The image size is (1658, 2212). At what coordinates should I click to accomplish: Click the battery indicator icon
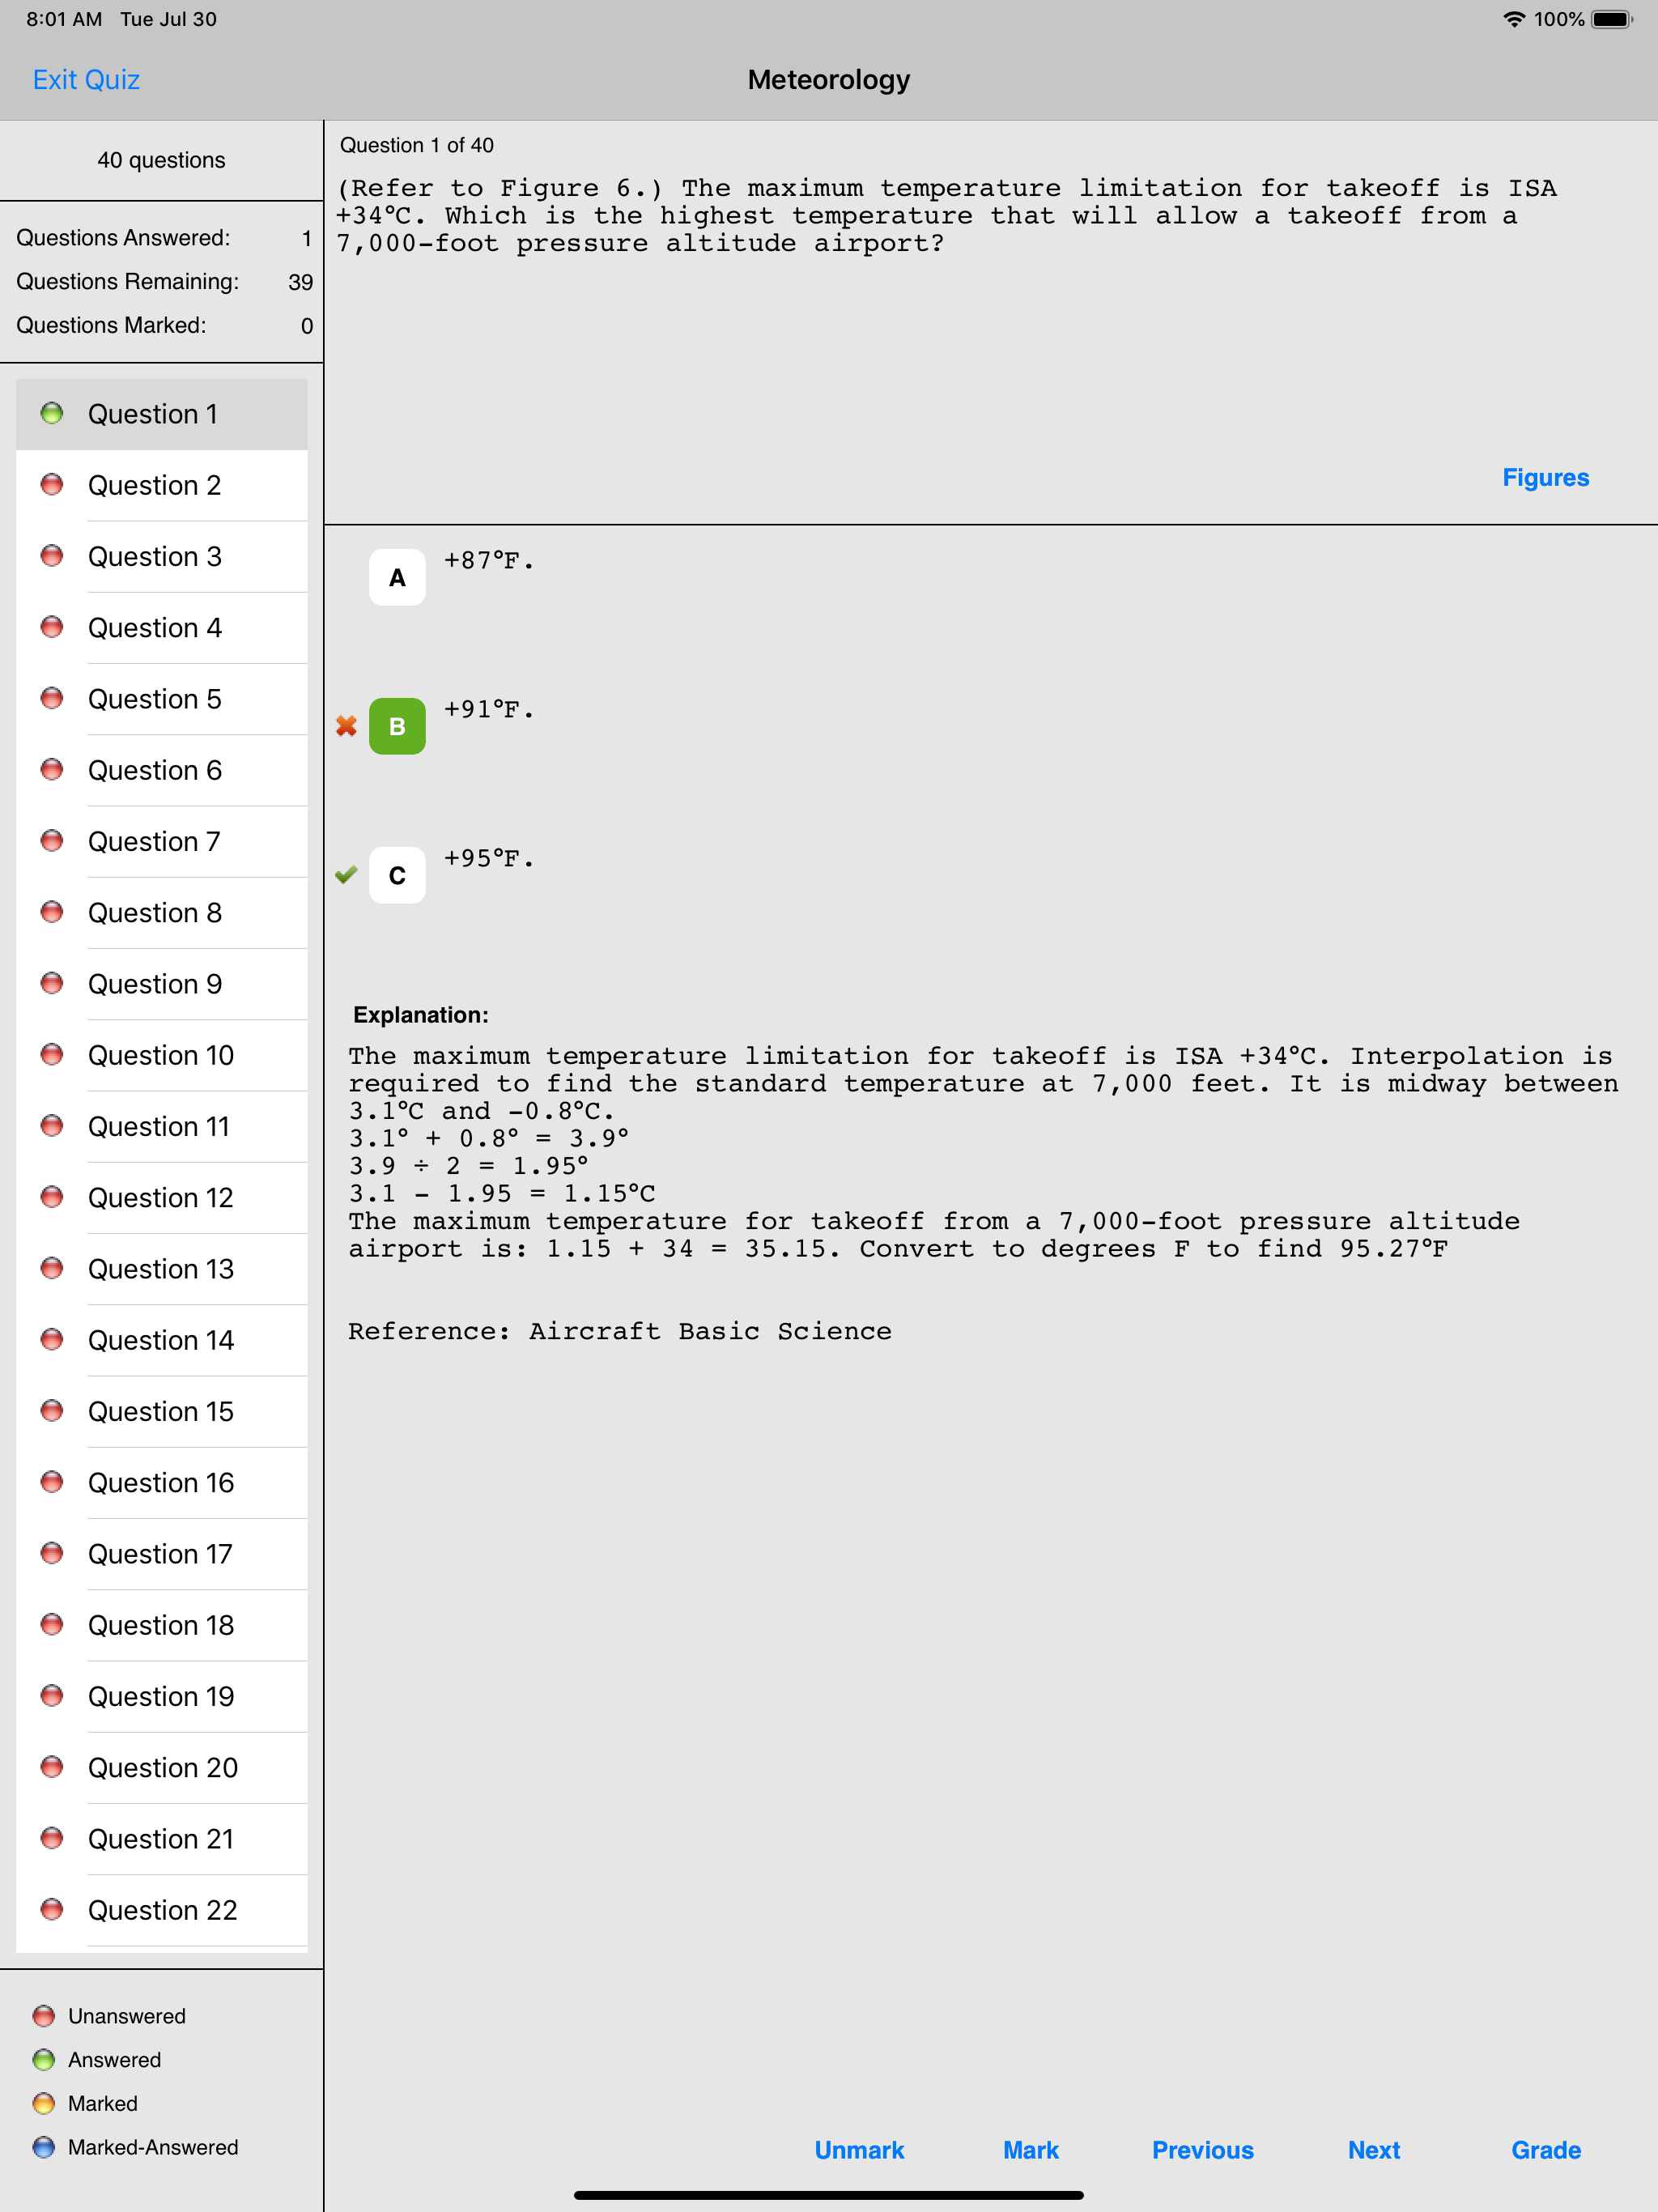coord(1611,19)
